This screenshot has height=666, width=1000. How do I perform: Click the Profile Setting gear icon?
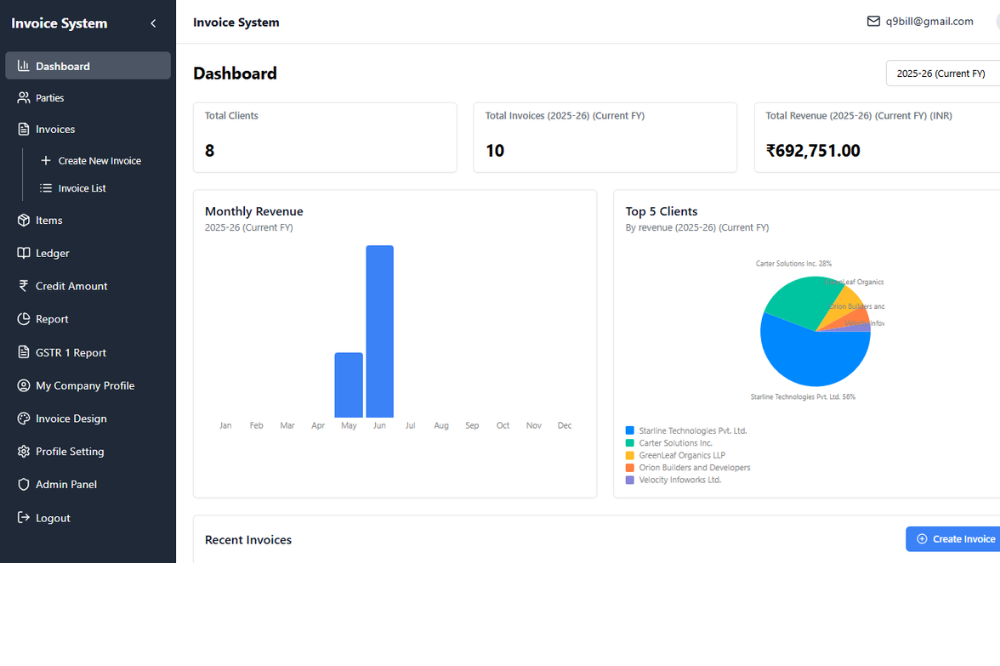pos(24,451)
